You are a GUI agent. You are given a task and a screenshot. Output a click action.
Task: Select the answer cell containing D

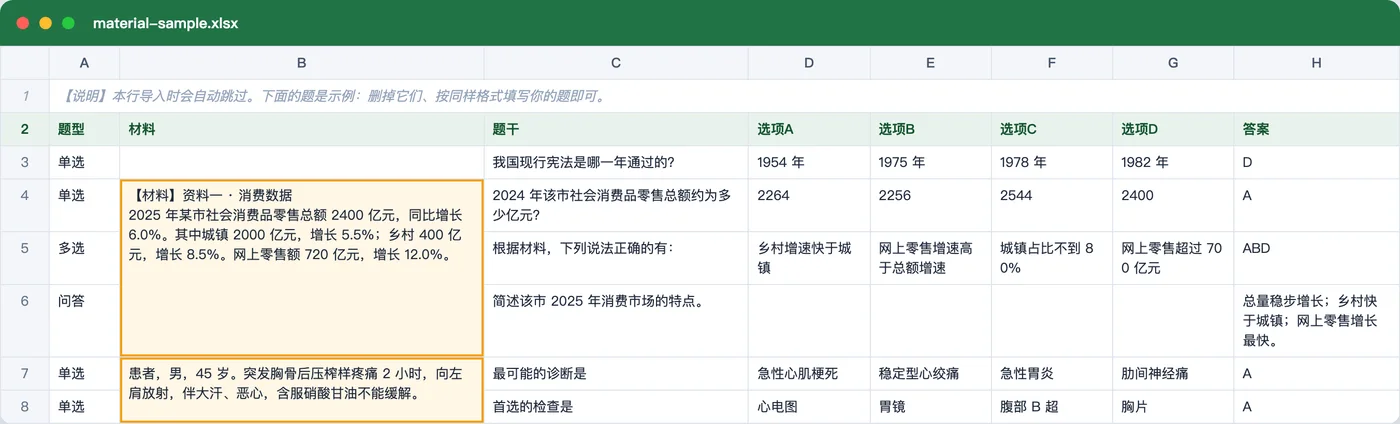(x=1317, y=162)
